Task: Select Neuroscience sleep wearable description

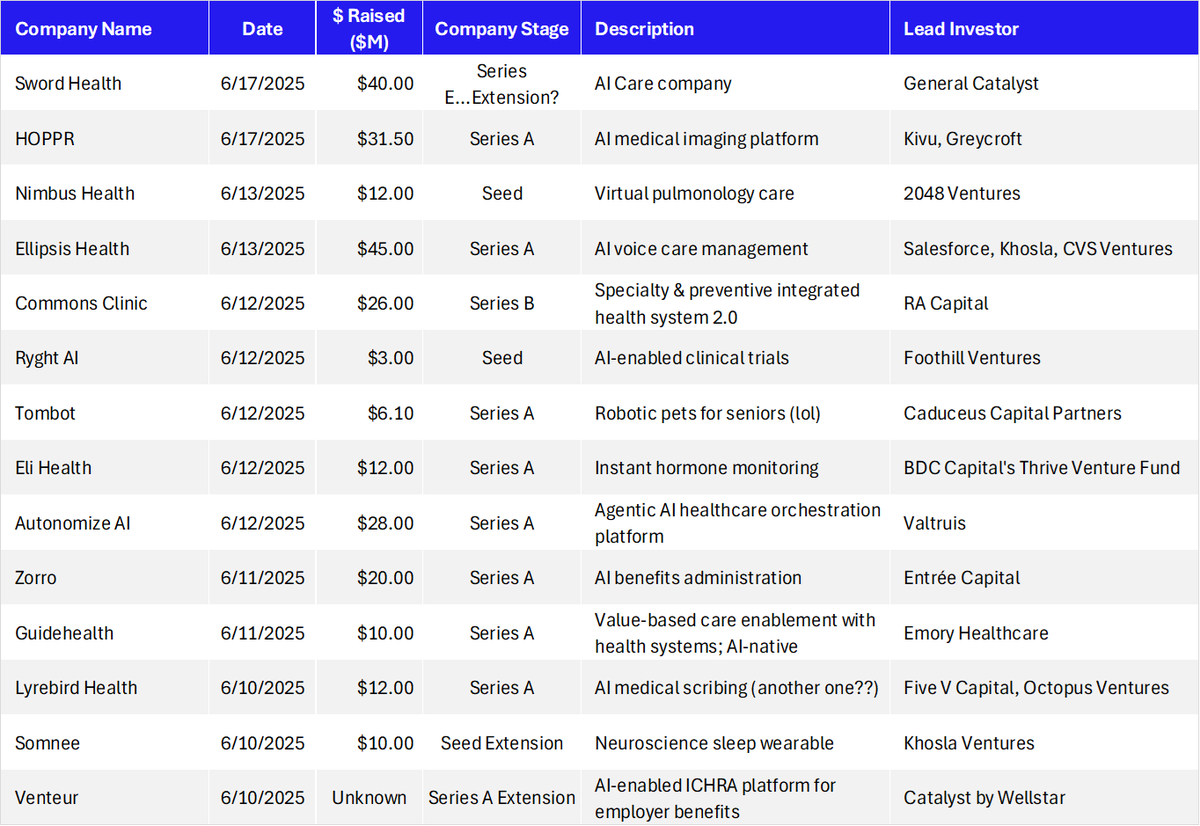Action: [736, 743]
